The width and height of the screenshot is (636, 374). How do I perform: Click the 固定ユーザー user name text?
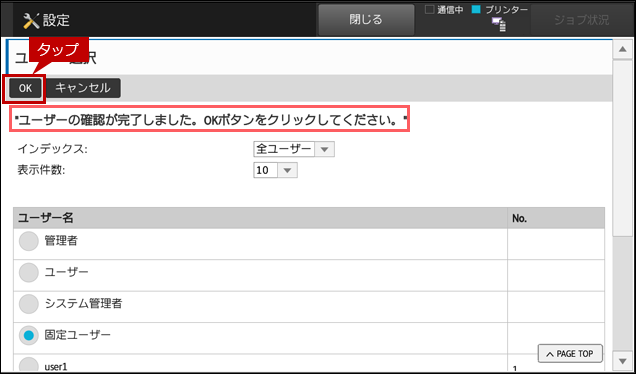(77, 335)
